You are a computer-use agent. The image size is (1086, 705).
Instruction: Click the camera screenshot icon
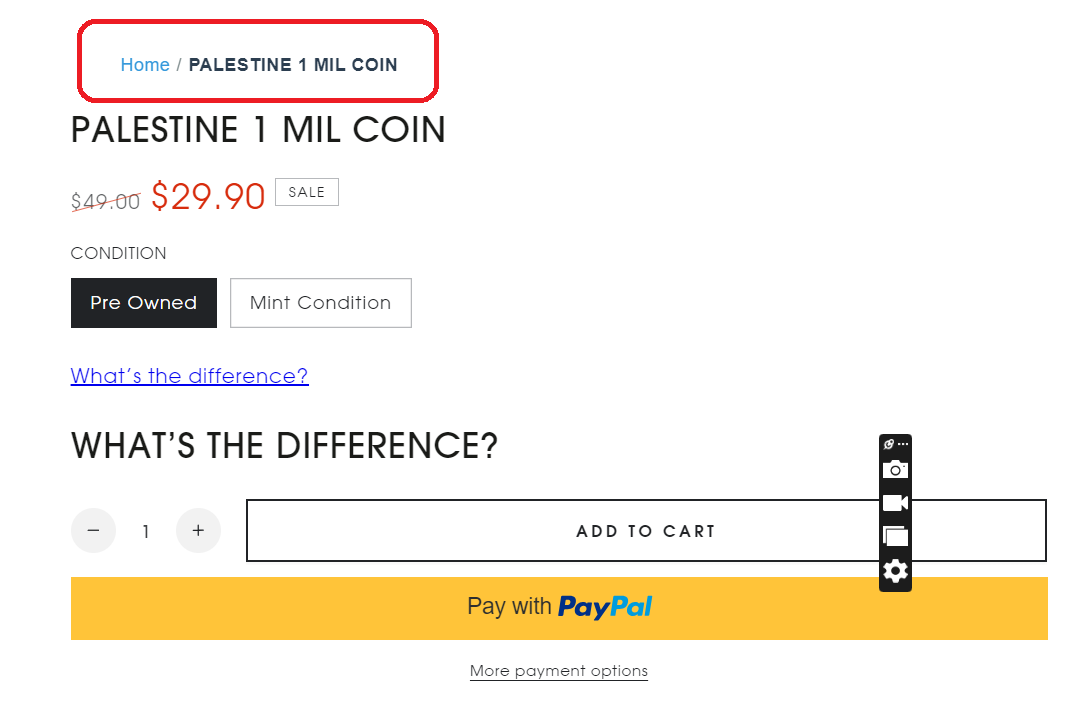click(x=895, y=470)
